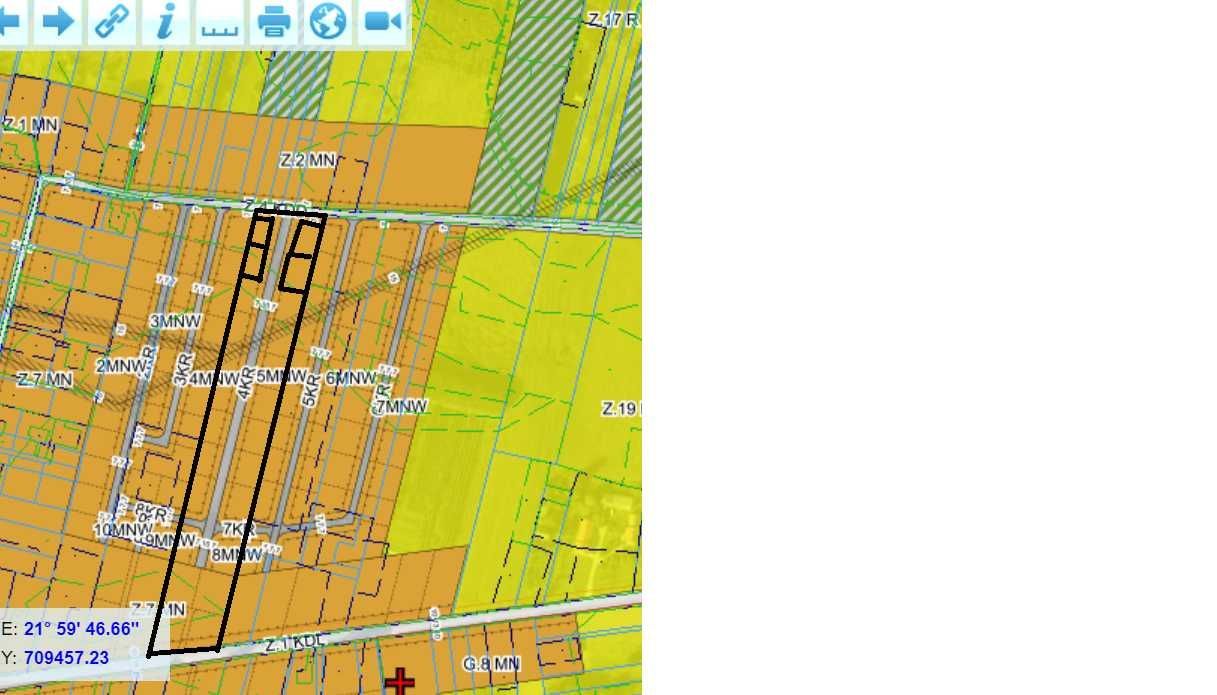The width and height of the screenshot is (1217, 695).
Task: Open the chain link share tool
Action: pos(112,21)
